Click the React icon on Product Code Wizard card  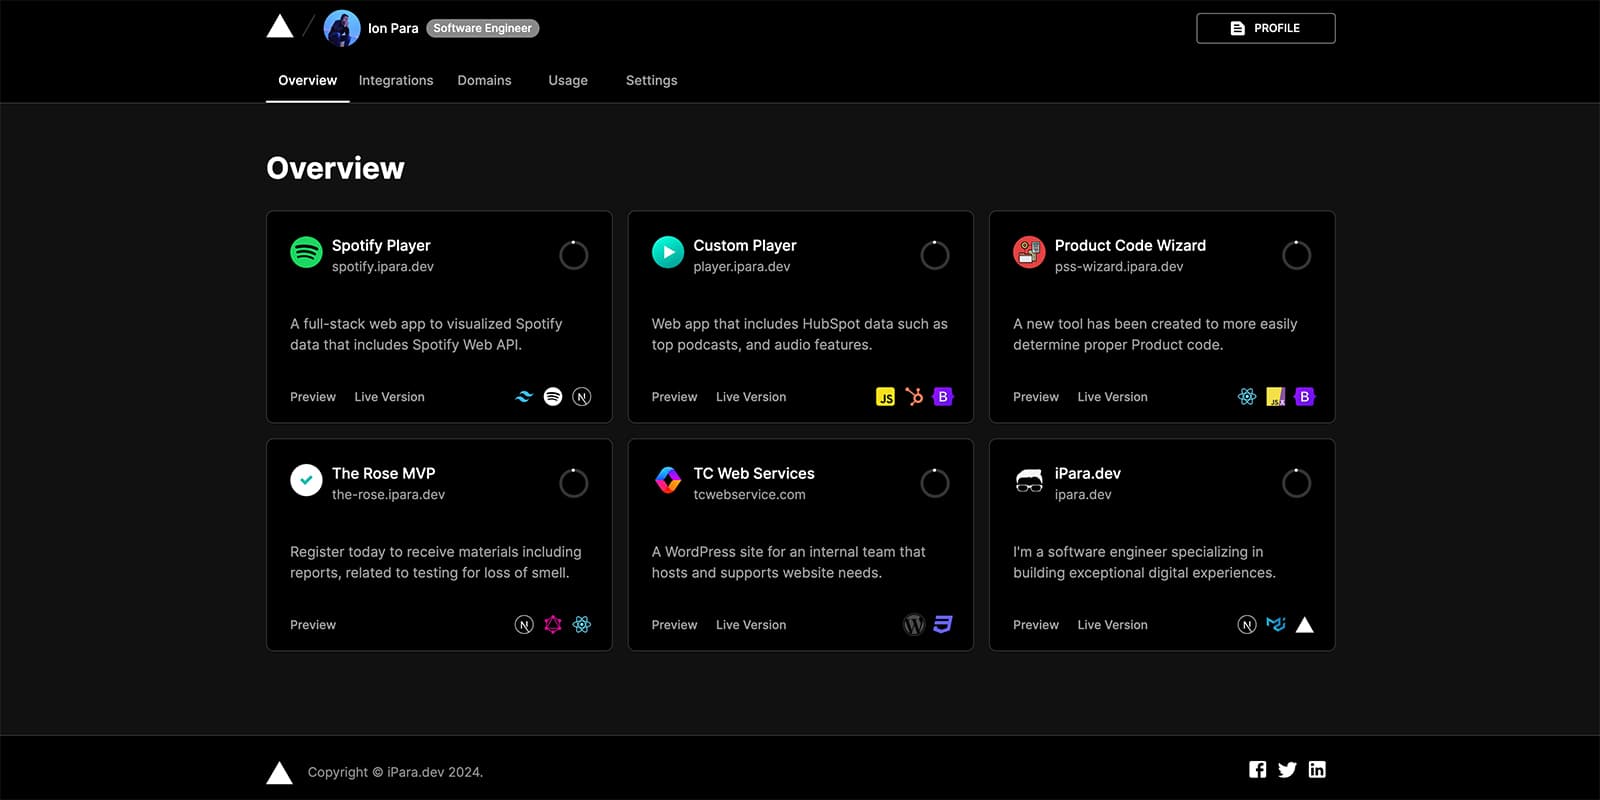coord(1247,397)
